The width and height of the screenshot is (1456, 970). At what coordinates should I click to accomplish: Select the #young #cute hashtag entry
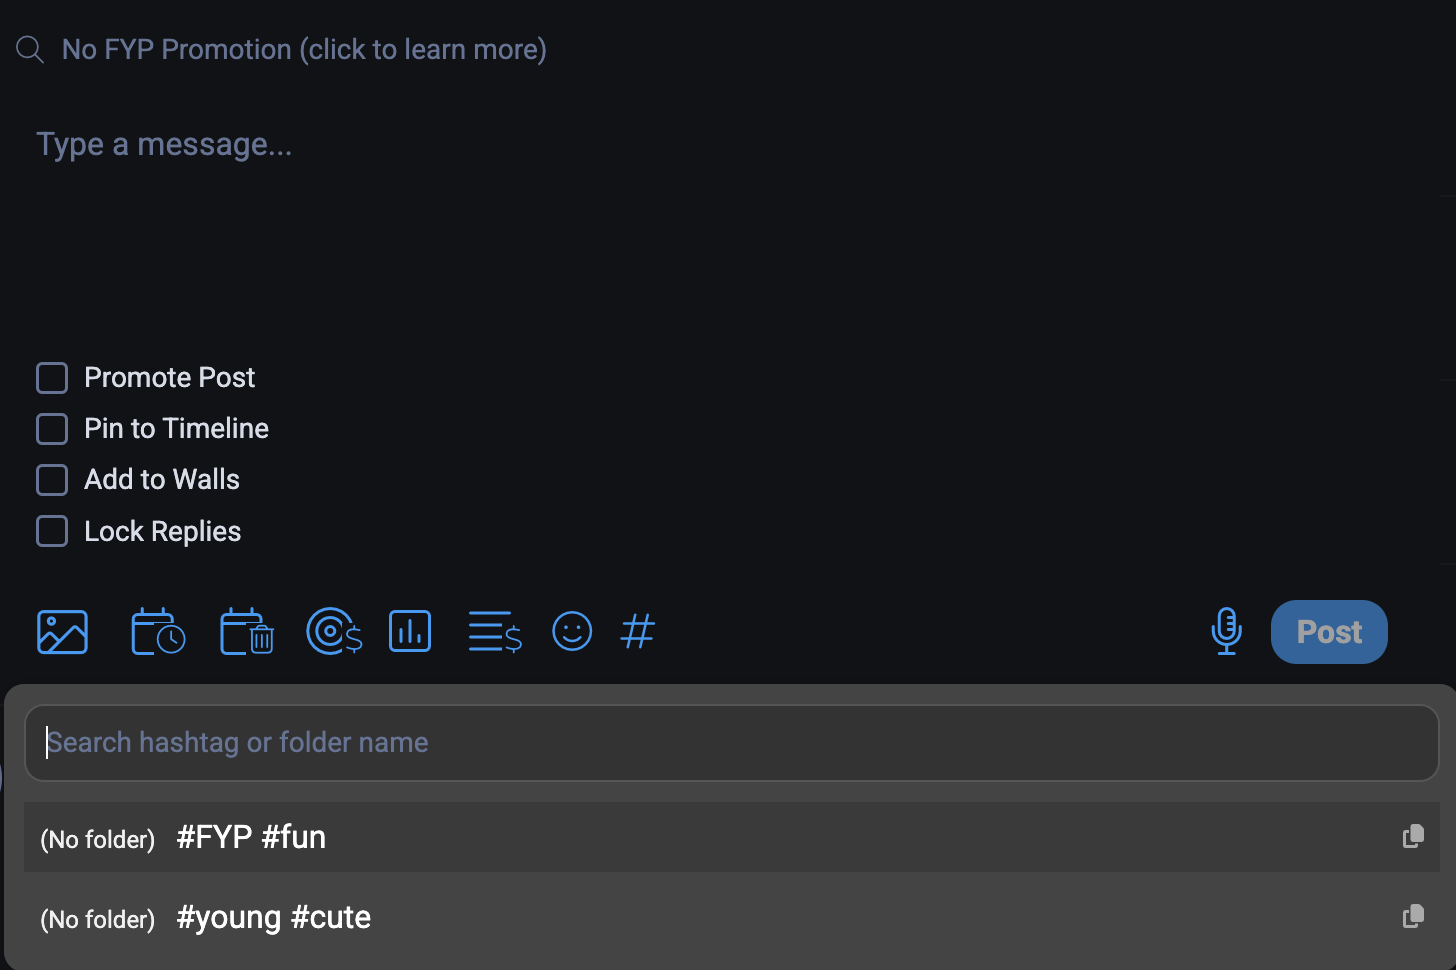pyautogui.click(x=273, y=917)
